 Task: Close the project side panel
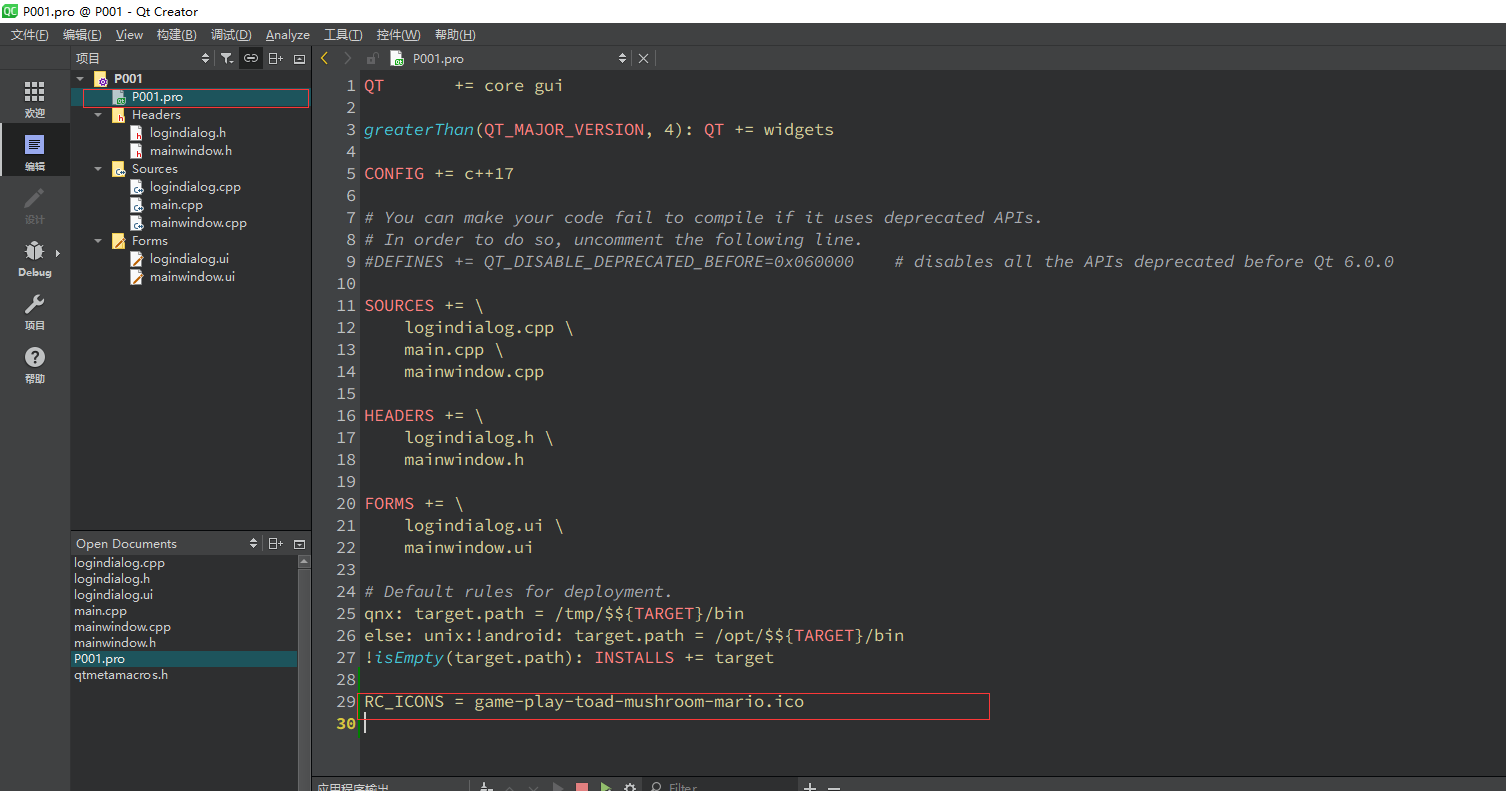click(300, 58)
